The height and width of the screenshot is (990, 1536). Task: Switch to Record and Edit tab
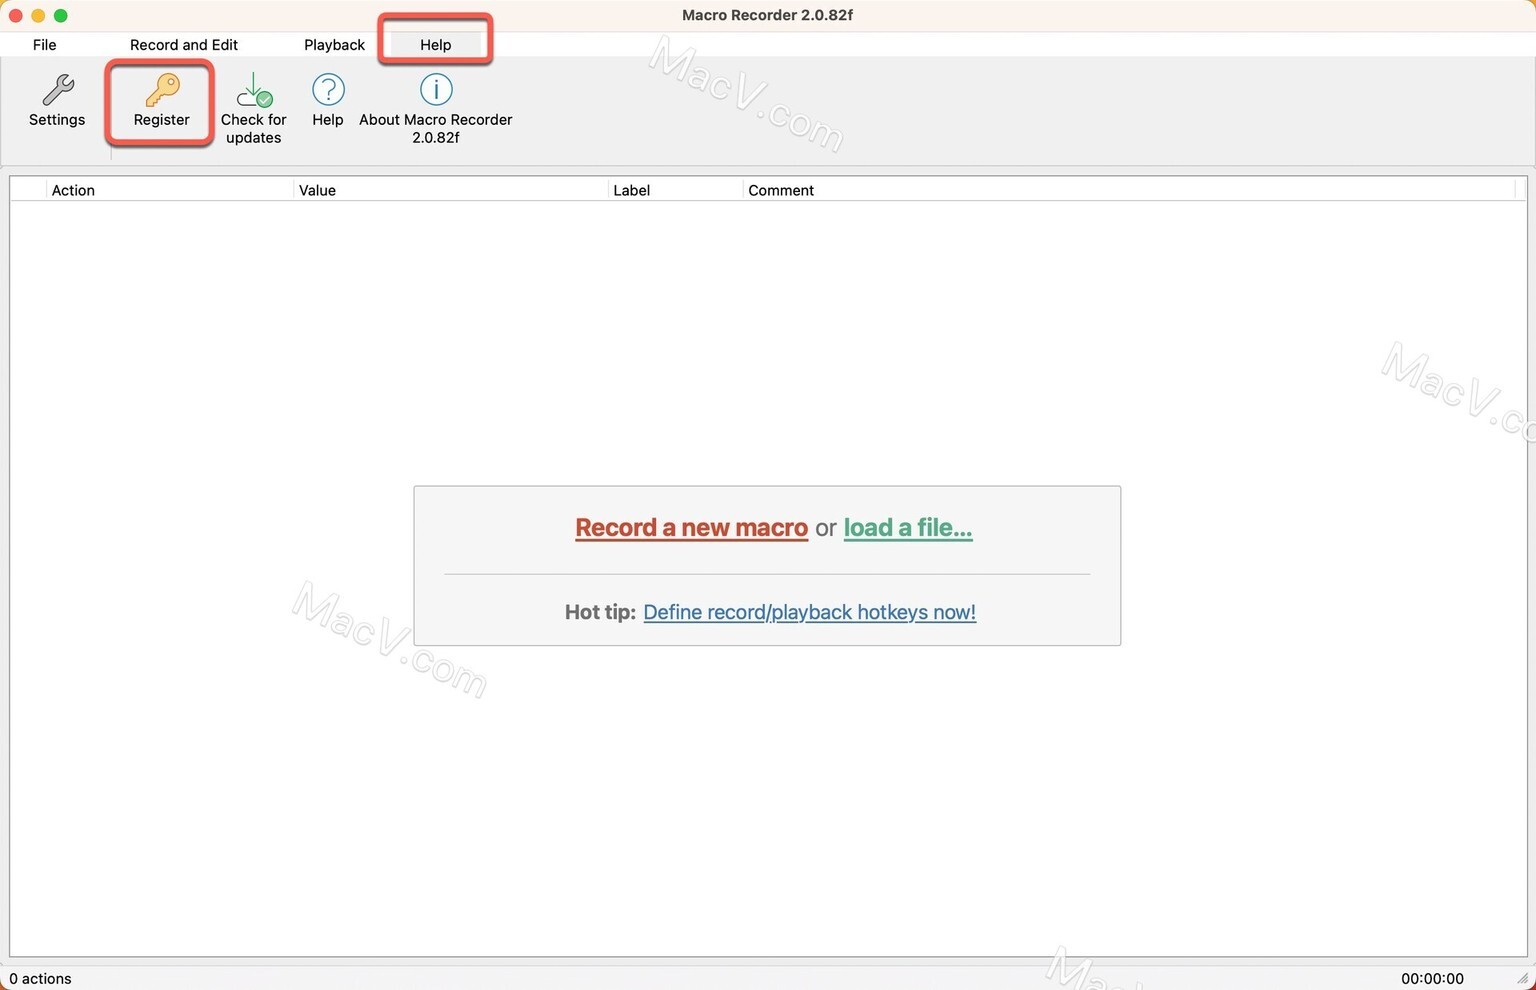(x=184, y=45)
